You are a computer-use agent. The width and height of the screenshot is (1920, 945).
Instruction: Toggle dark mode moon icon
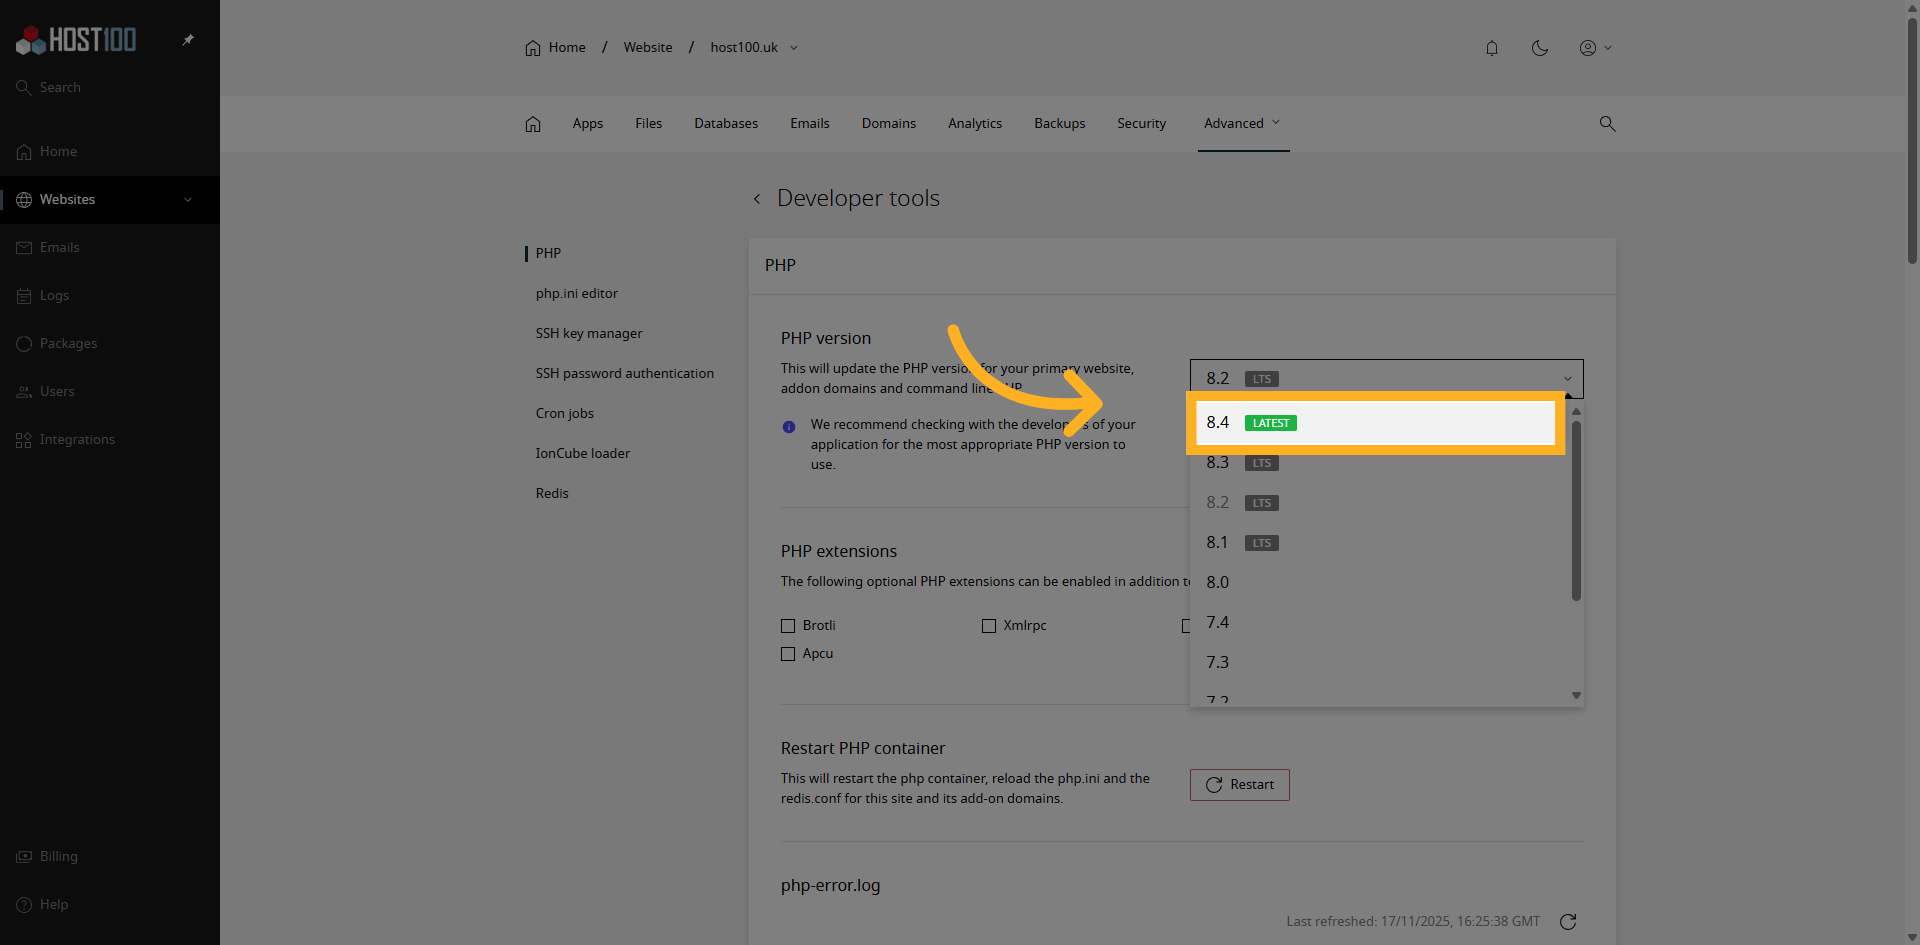[1540, 48]
